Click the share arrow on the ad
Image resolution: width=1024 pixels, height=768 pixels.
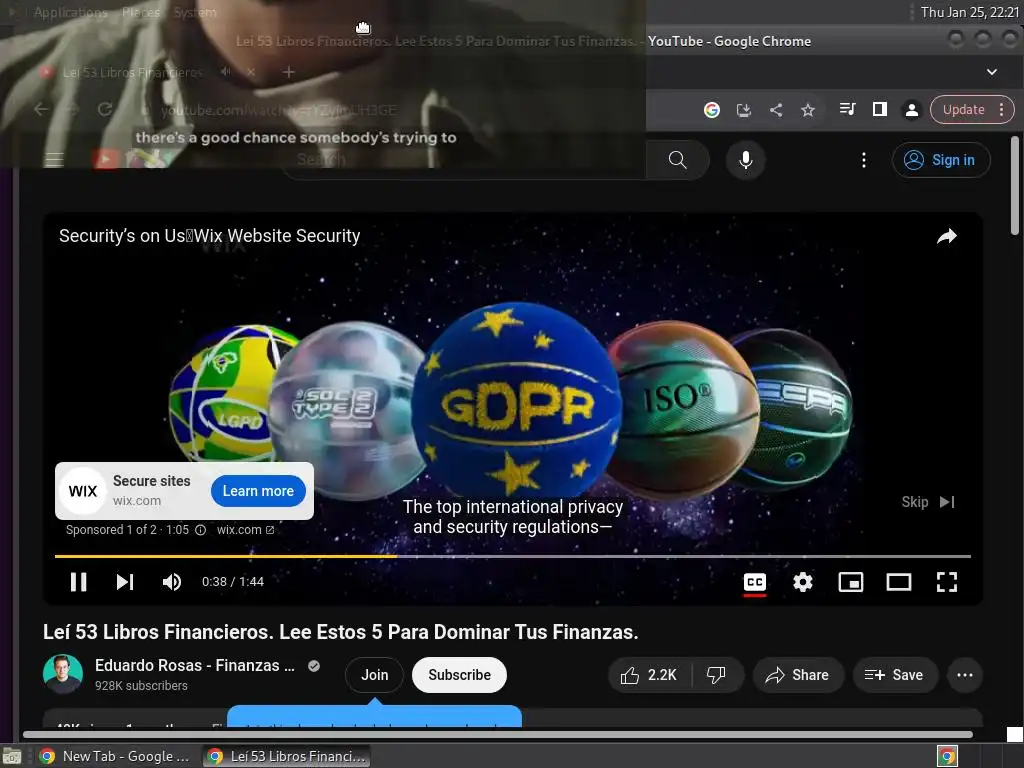(x=947, y=236)
